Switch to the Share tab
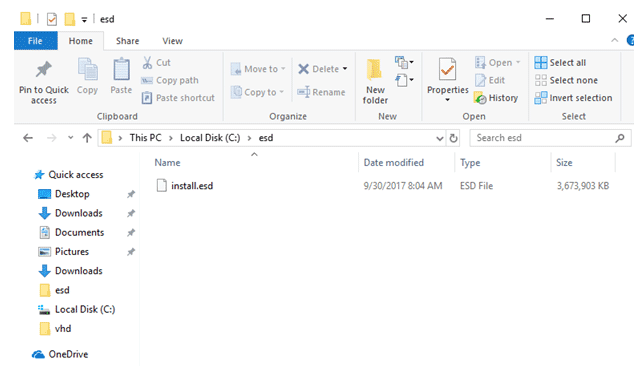Image resolution: width=638 pixels, height=370 pixels. (127, 41)
